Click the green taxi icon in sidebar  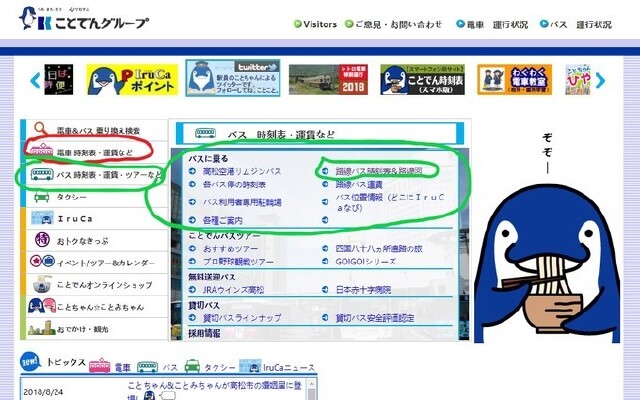[42, 197]
